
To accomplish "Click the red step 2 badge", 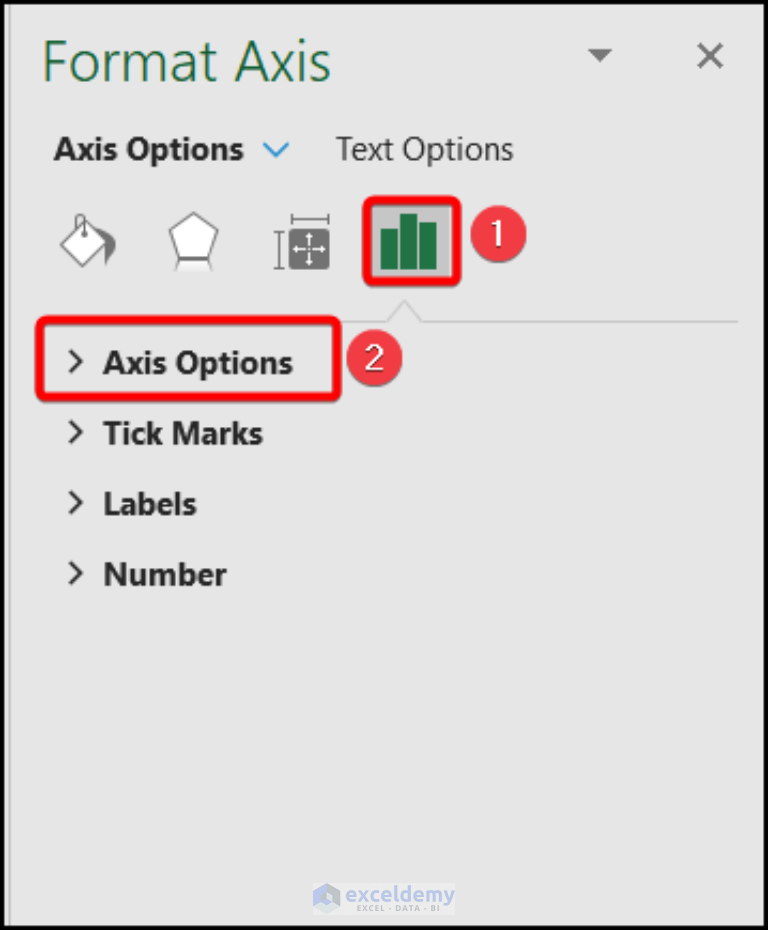I will 374,358.
